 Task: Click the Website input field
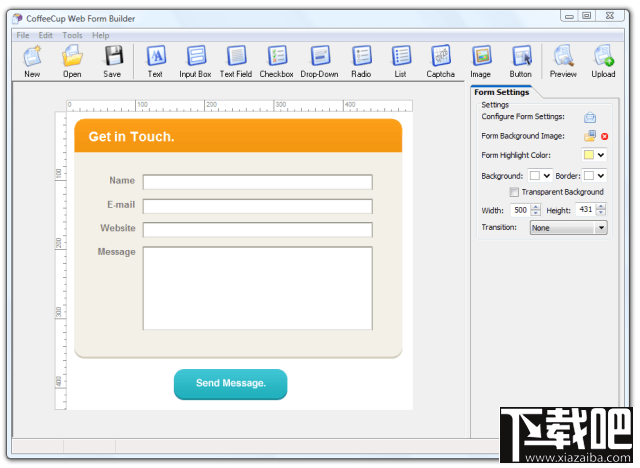[258, 230]
